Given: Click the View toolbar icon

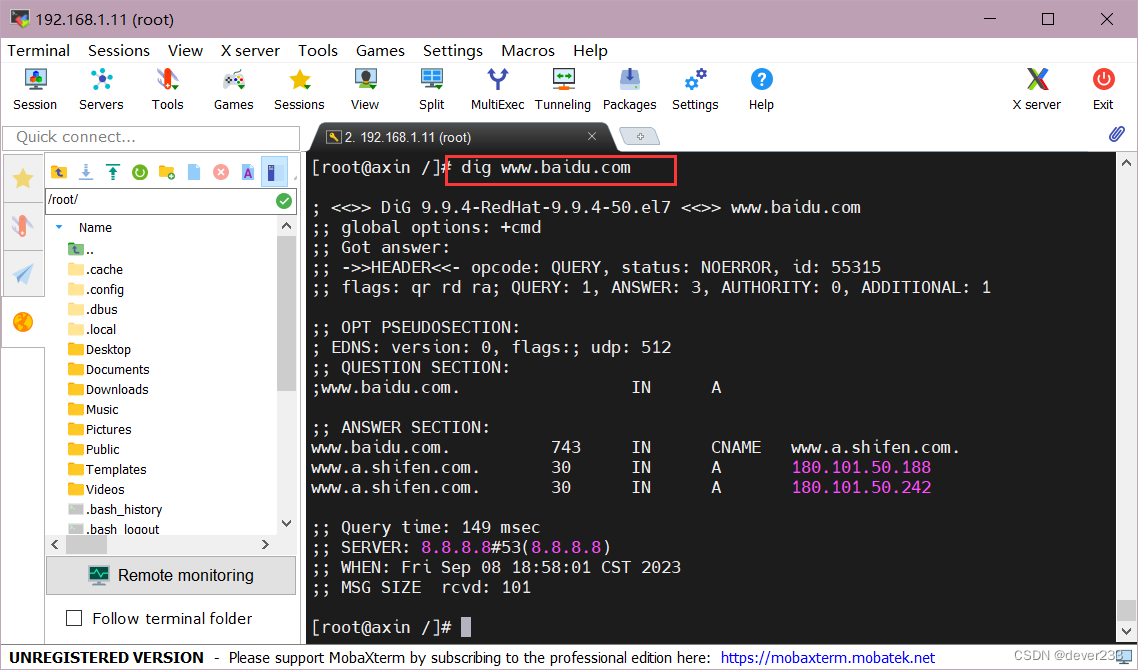Looking at the screenshot, I should click(365, 89).
